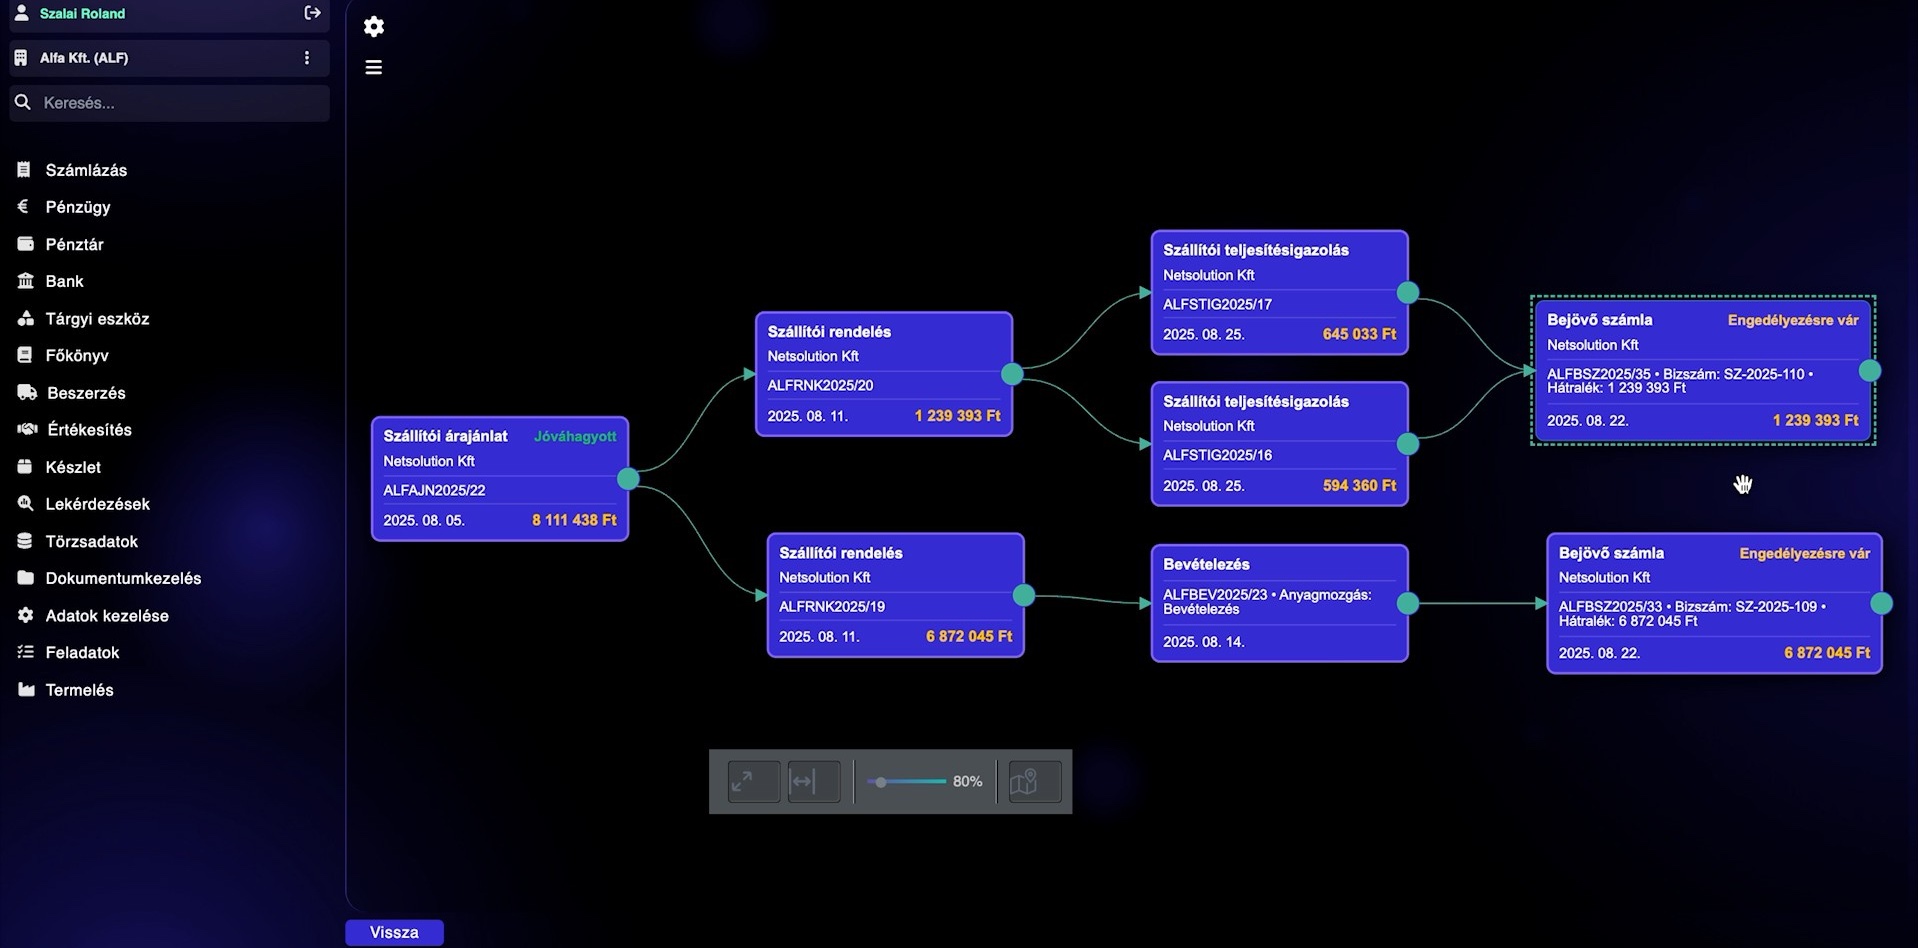Click the logout icon next to Szalai Roland
Screen dimensions: 1918x948
pos(312,13)
